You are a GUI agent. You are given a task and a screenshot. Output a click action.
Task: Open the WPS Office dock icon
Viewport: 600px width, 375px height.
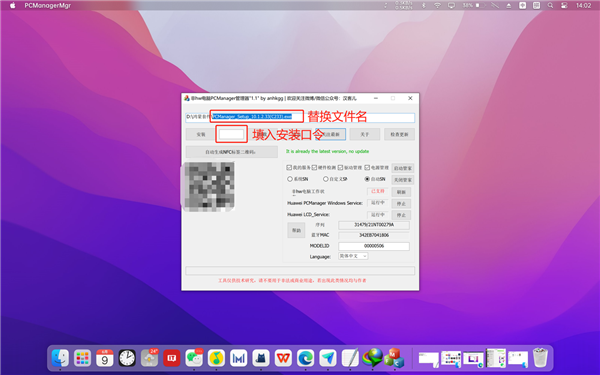[283, 358]
